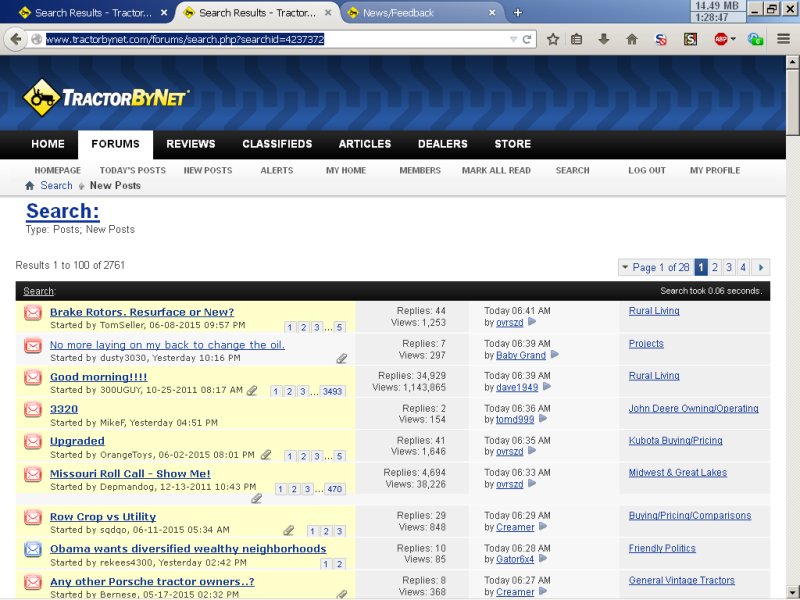Open the Friendly Politics forum link

(x=662, y=548)
